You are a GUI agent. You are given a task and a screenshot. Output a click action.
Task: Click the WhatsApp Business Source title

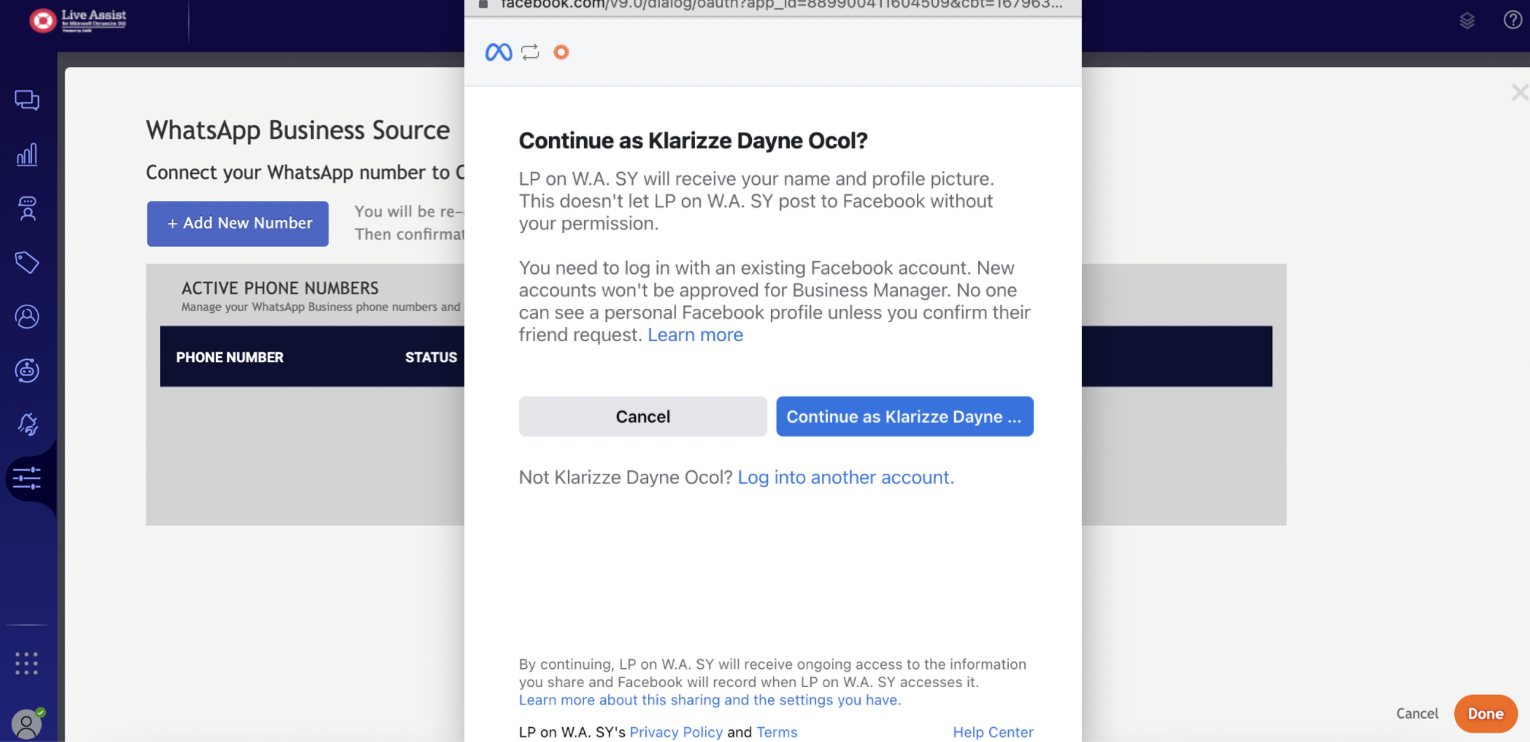[x=298, y=130]
